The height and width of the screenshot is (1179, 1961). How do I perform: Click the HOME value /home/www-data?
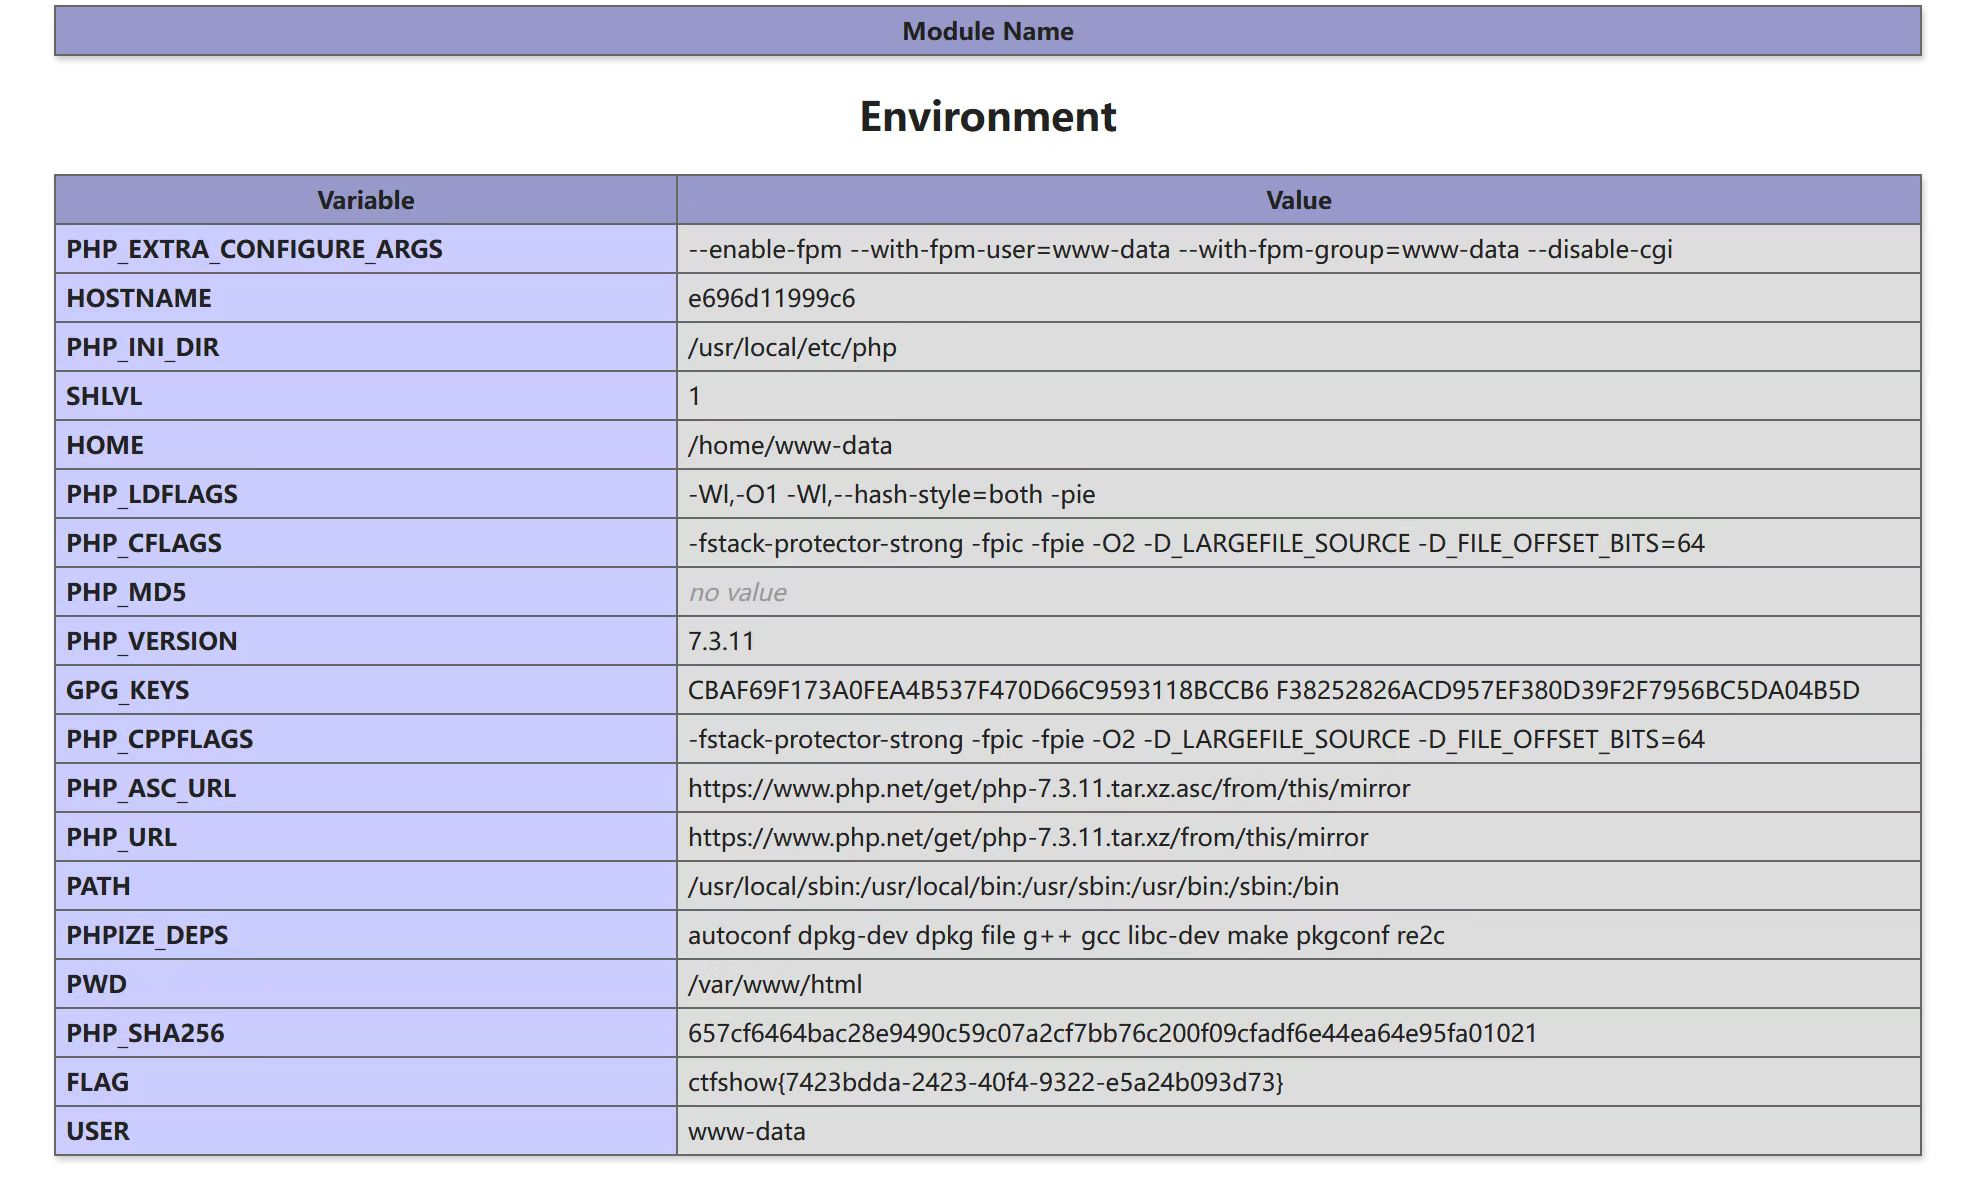point(789,445)
